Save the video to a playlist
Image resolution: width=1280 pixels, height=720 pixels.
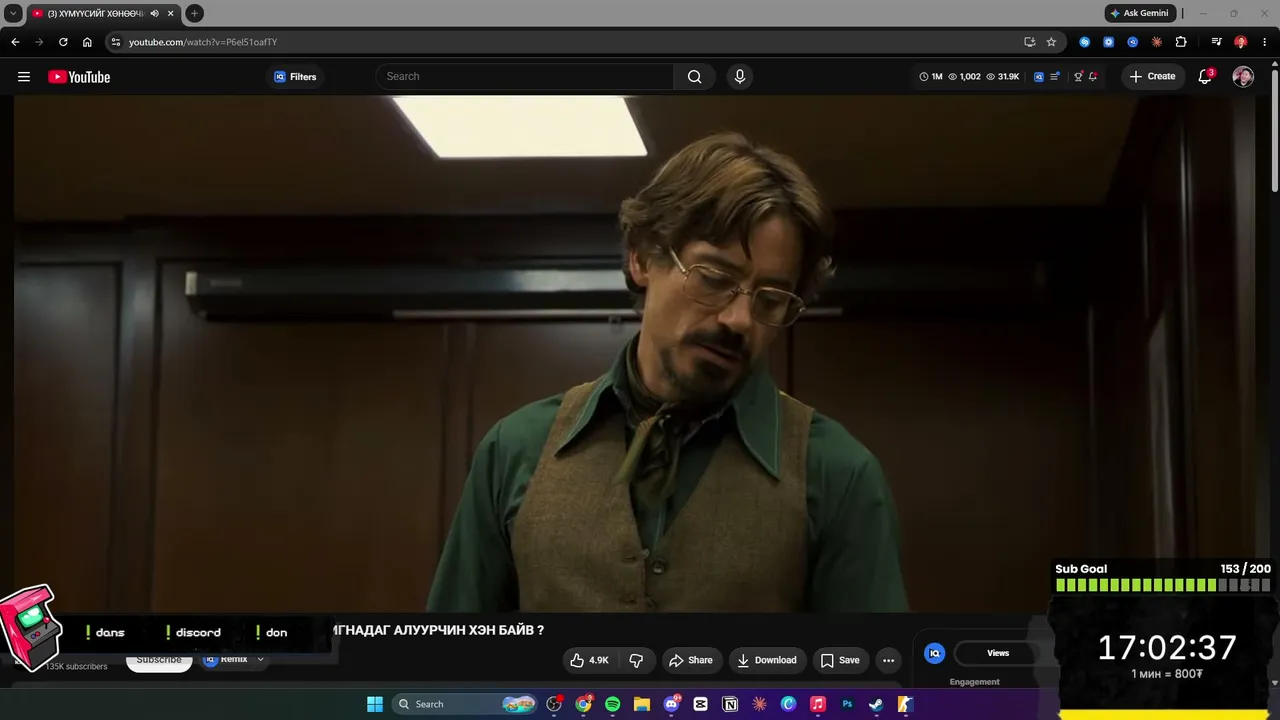tap(840, 660)
